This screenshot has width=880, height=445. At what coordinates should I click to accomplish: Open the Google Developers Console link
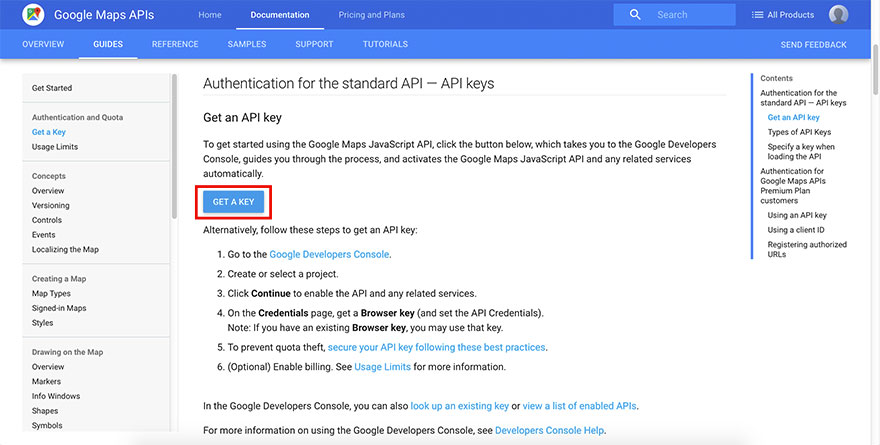coord(329,254)
